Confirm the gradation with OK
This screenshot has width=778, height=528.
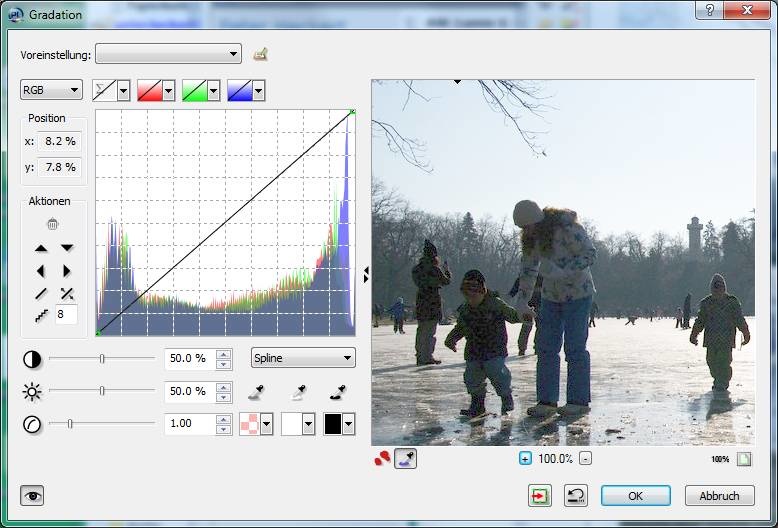tap(635, 496)
